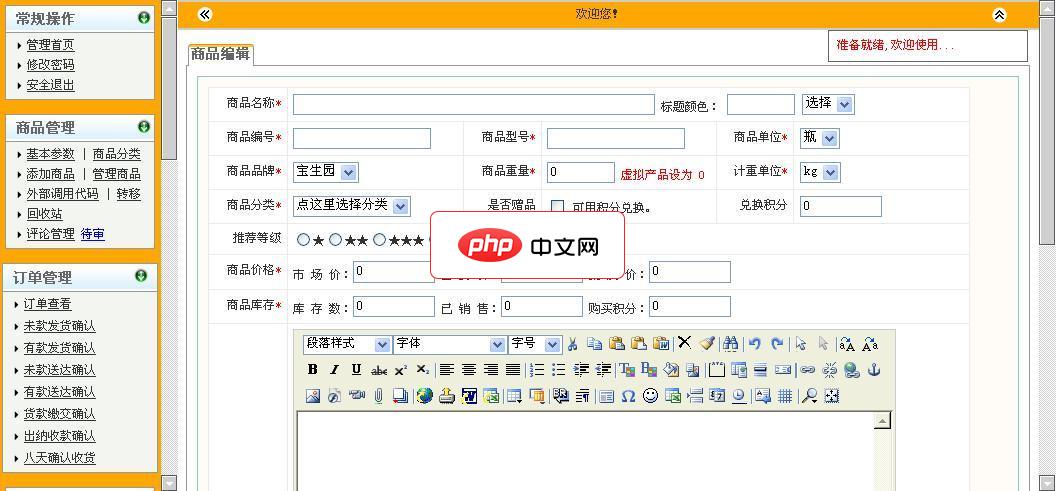Click the Undo arrow icon
The height and width of the screenshot is (491, 1056).
755,344
